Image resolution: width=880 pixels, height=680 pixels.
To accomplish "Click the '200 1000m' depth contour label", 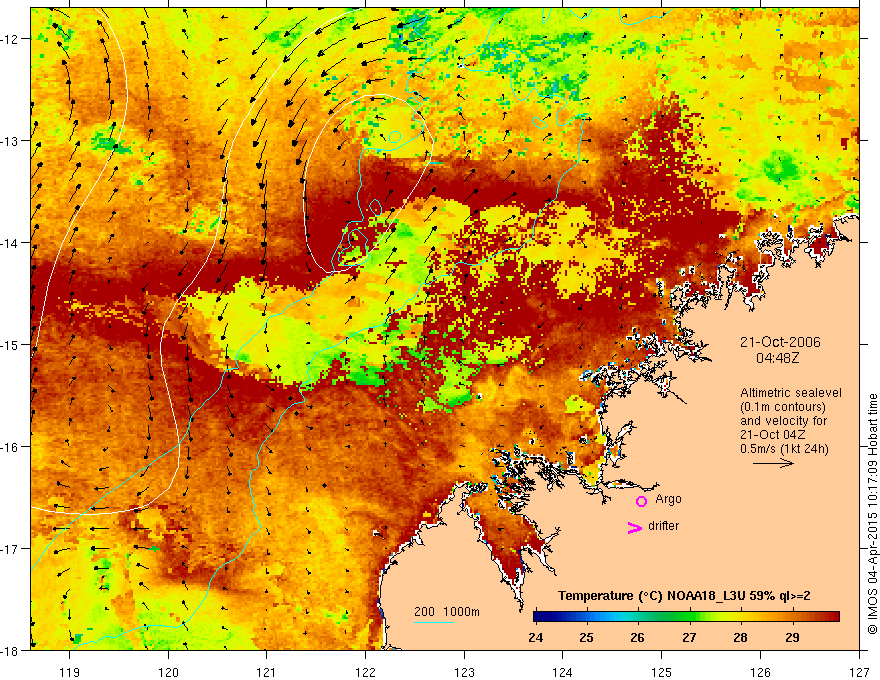I will 447,612.
